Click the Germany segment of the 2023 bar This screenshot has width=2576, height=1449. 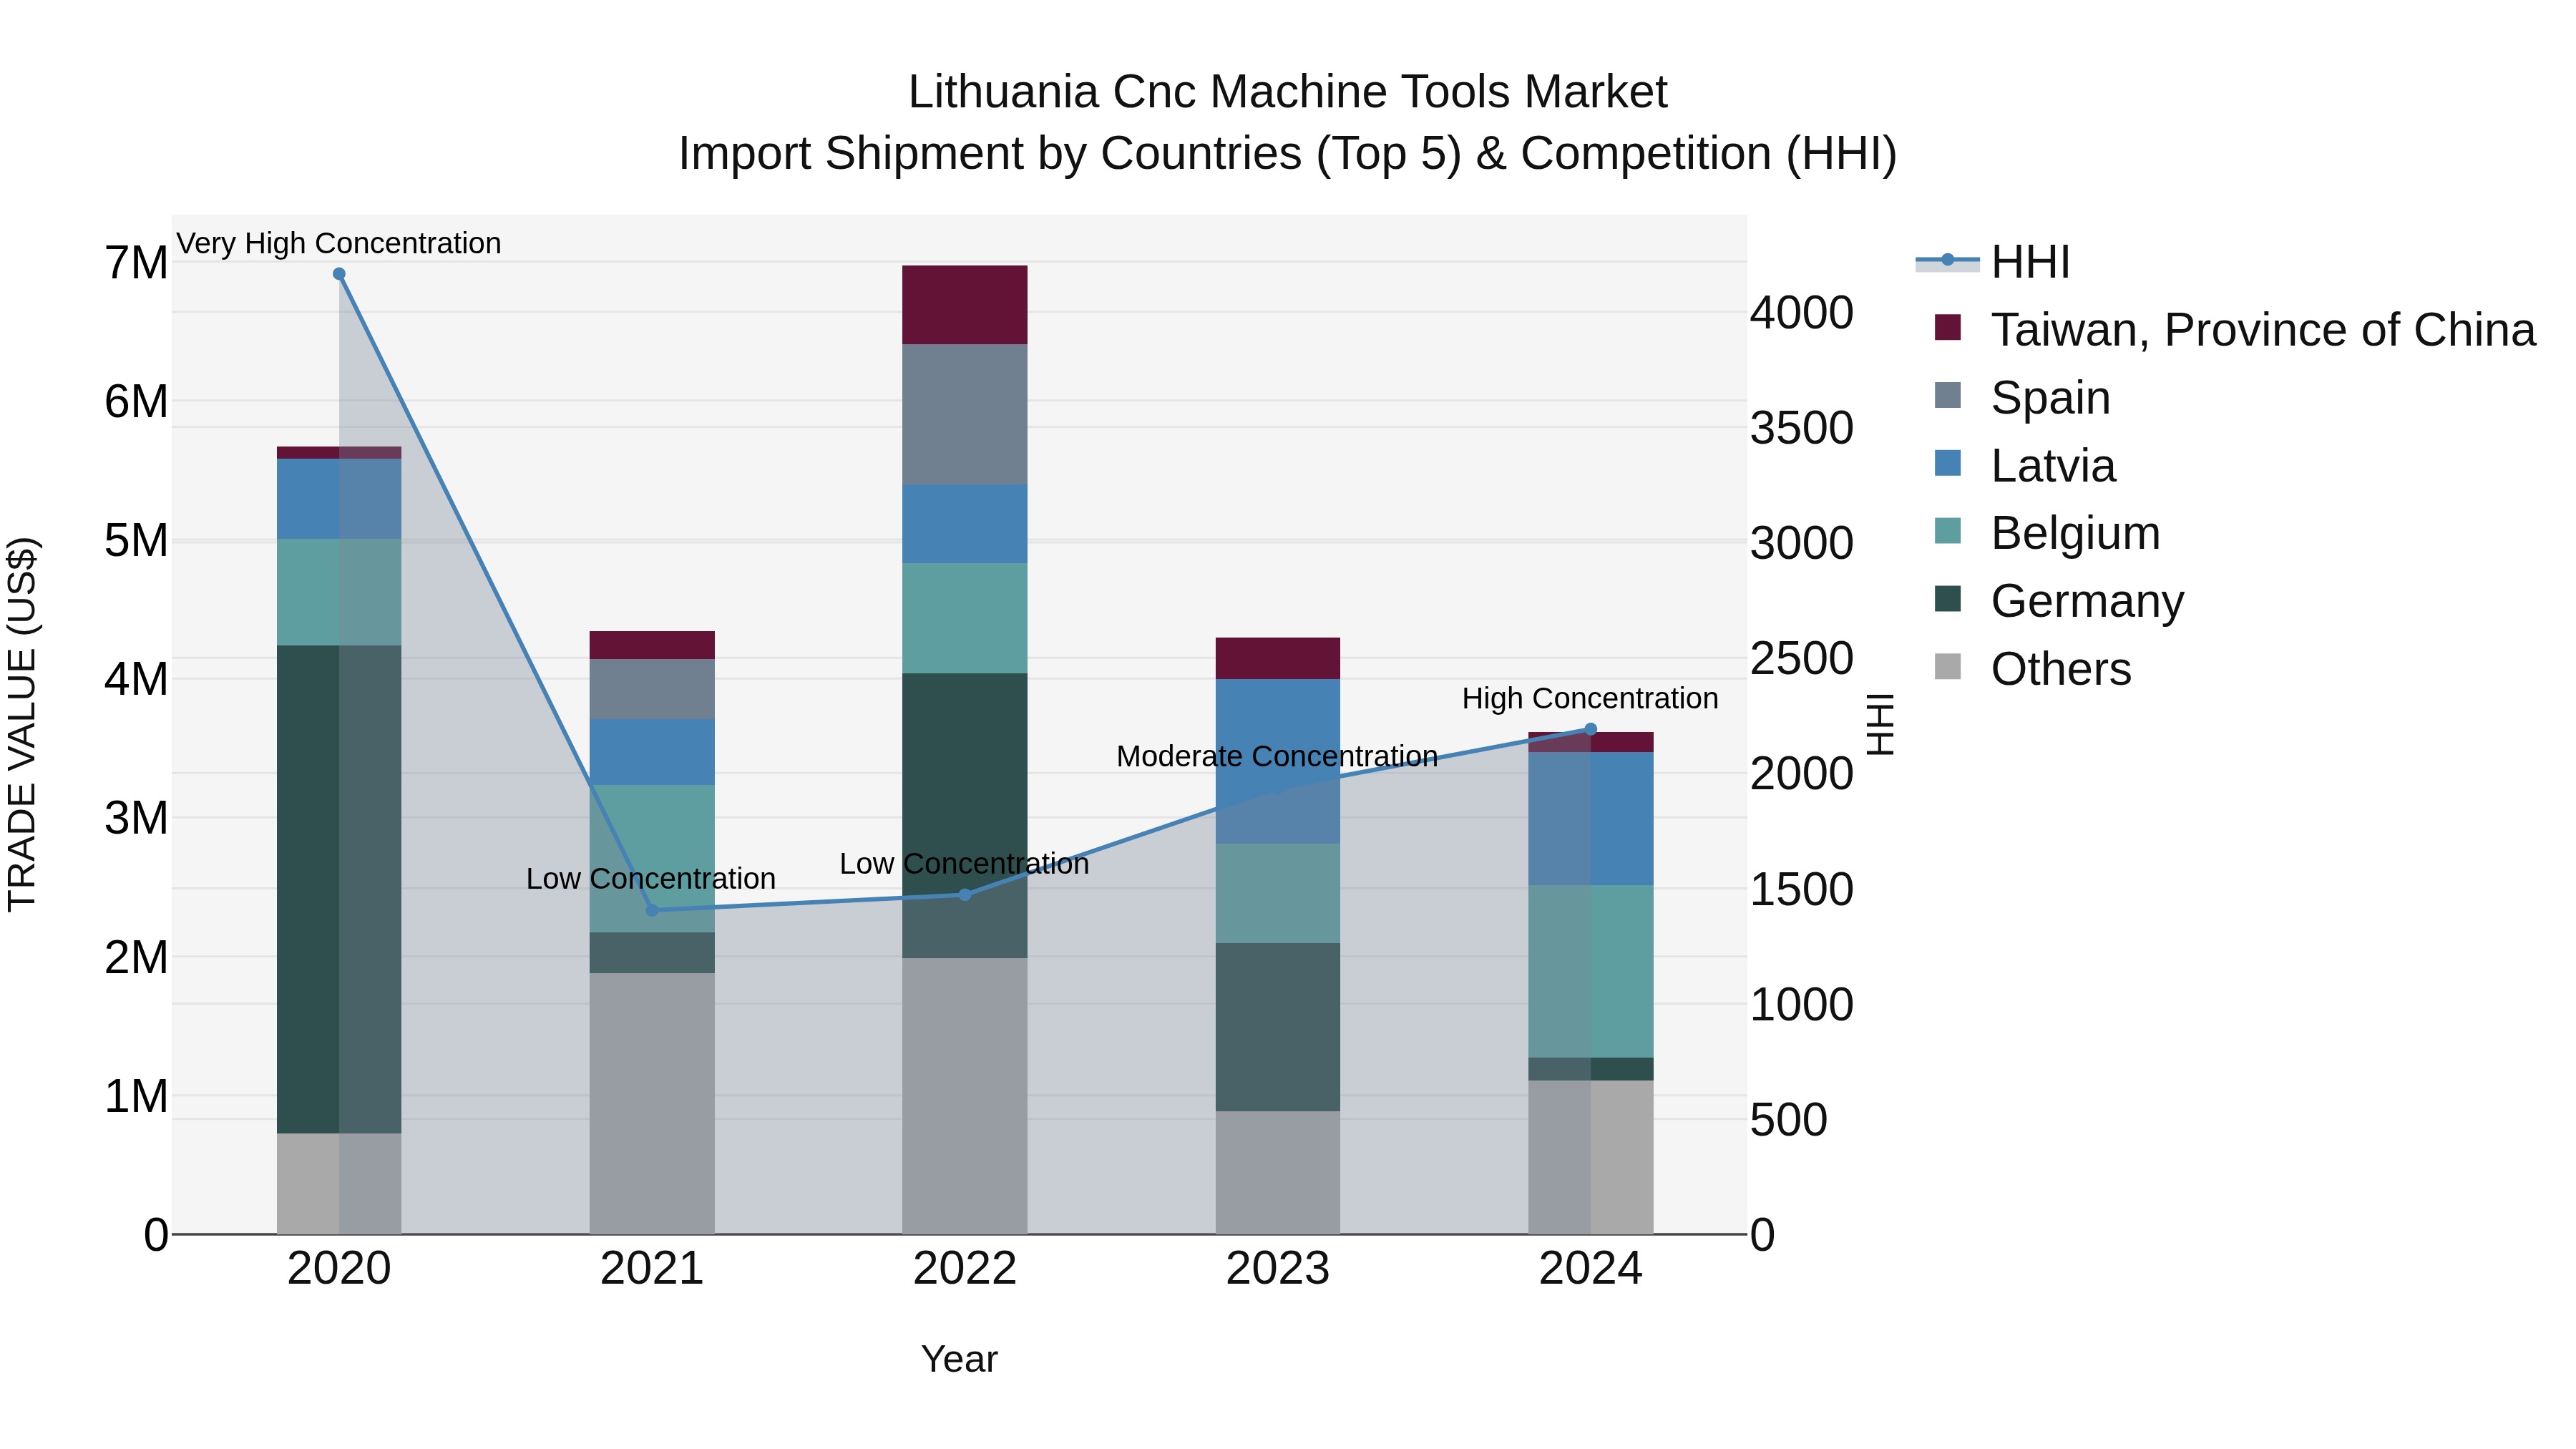click(1278, 1027)
